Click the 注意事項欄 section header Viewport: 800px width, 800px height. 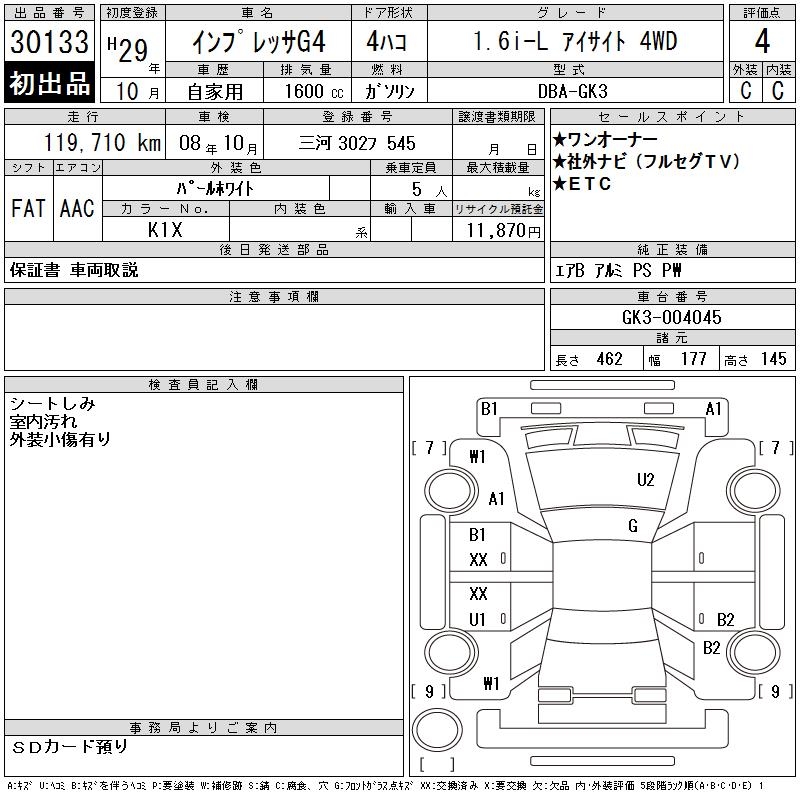(274, 297)
